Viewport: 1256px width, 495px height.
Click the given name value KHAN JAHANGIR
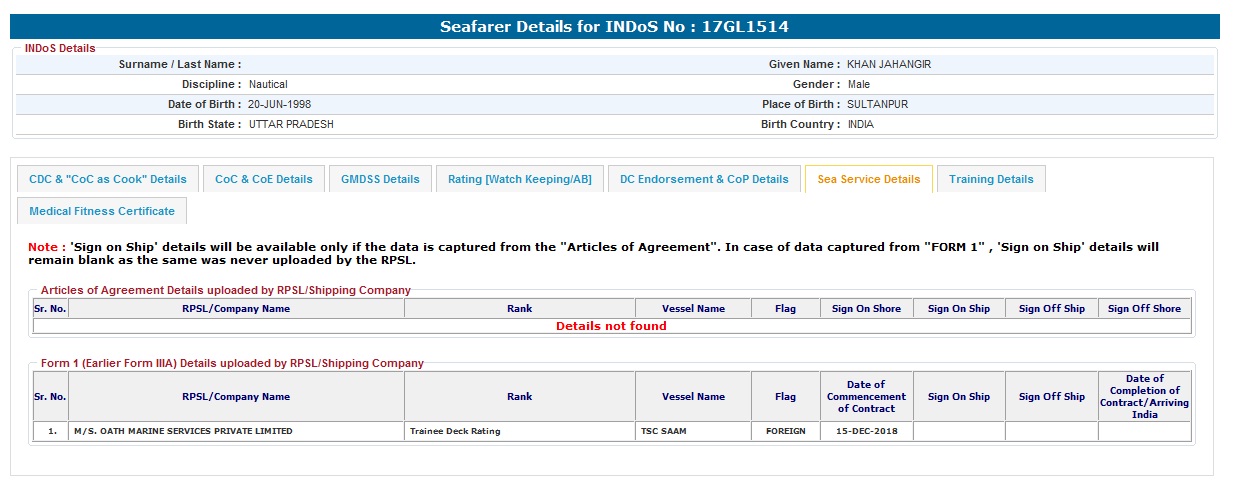tap(889, 64)
